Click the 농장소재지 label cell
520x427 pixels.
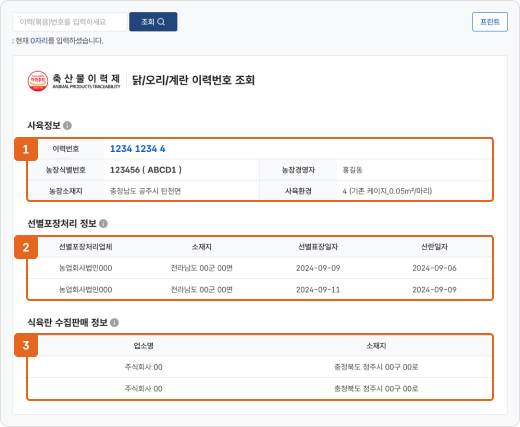tap(66, 191)
